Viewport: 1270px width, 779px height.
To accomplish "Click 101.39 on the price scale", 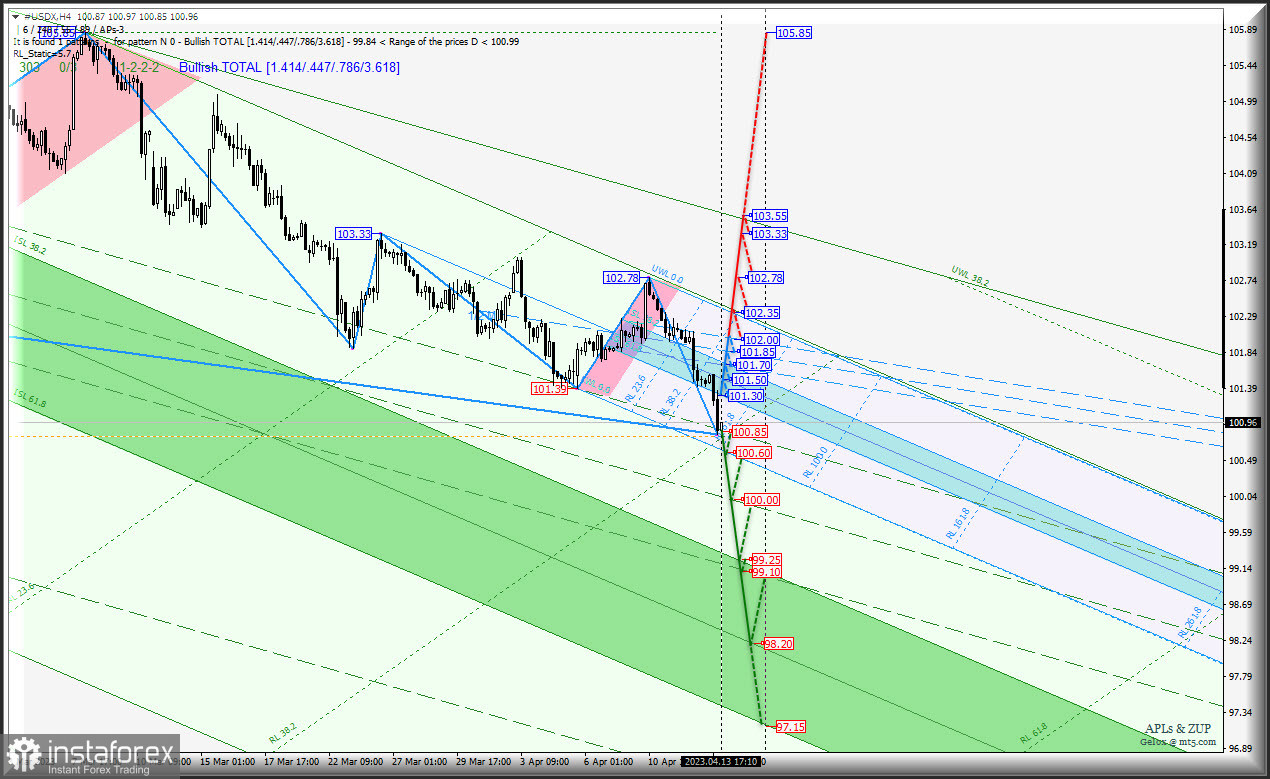I will [x=1243, y=389].
